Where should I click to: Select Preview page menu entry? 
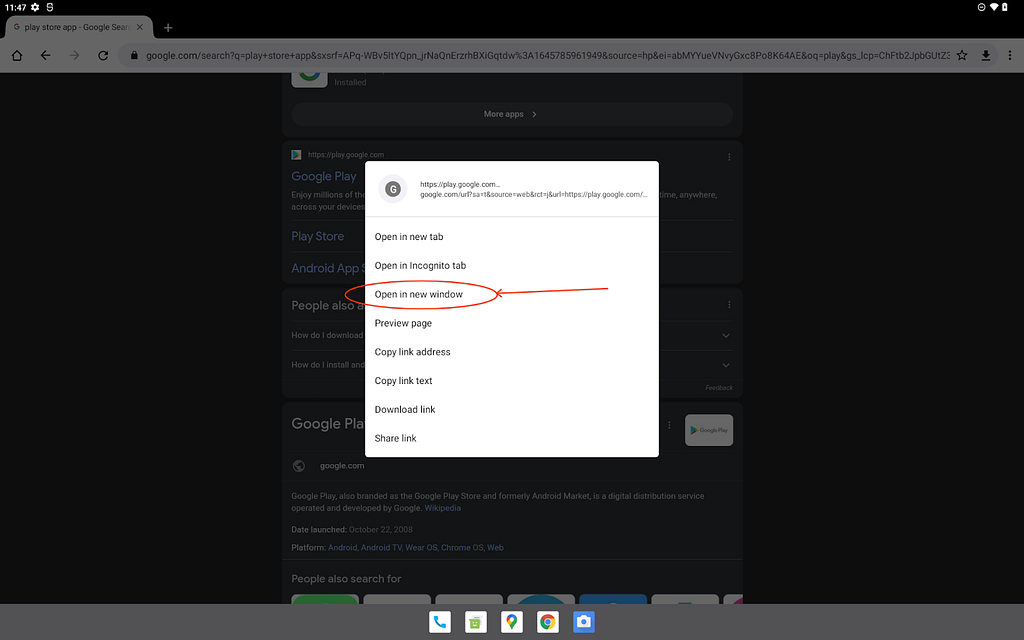[511, 323]
